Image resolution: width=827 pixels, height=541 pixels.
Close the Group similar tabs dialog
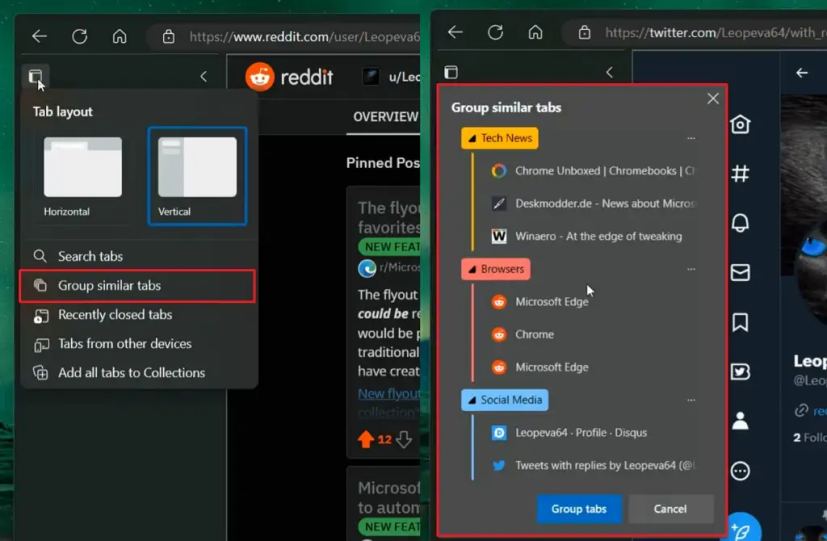[713, 99]
